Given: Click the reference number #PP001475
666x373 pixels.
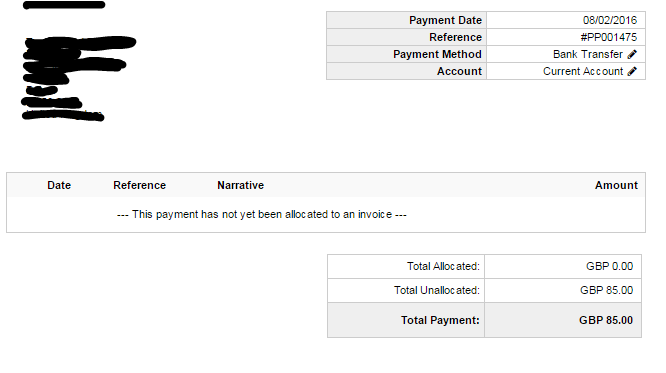Looking at the screenshot, I should click(x=609, y=37).
